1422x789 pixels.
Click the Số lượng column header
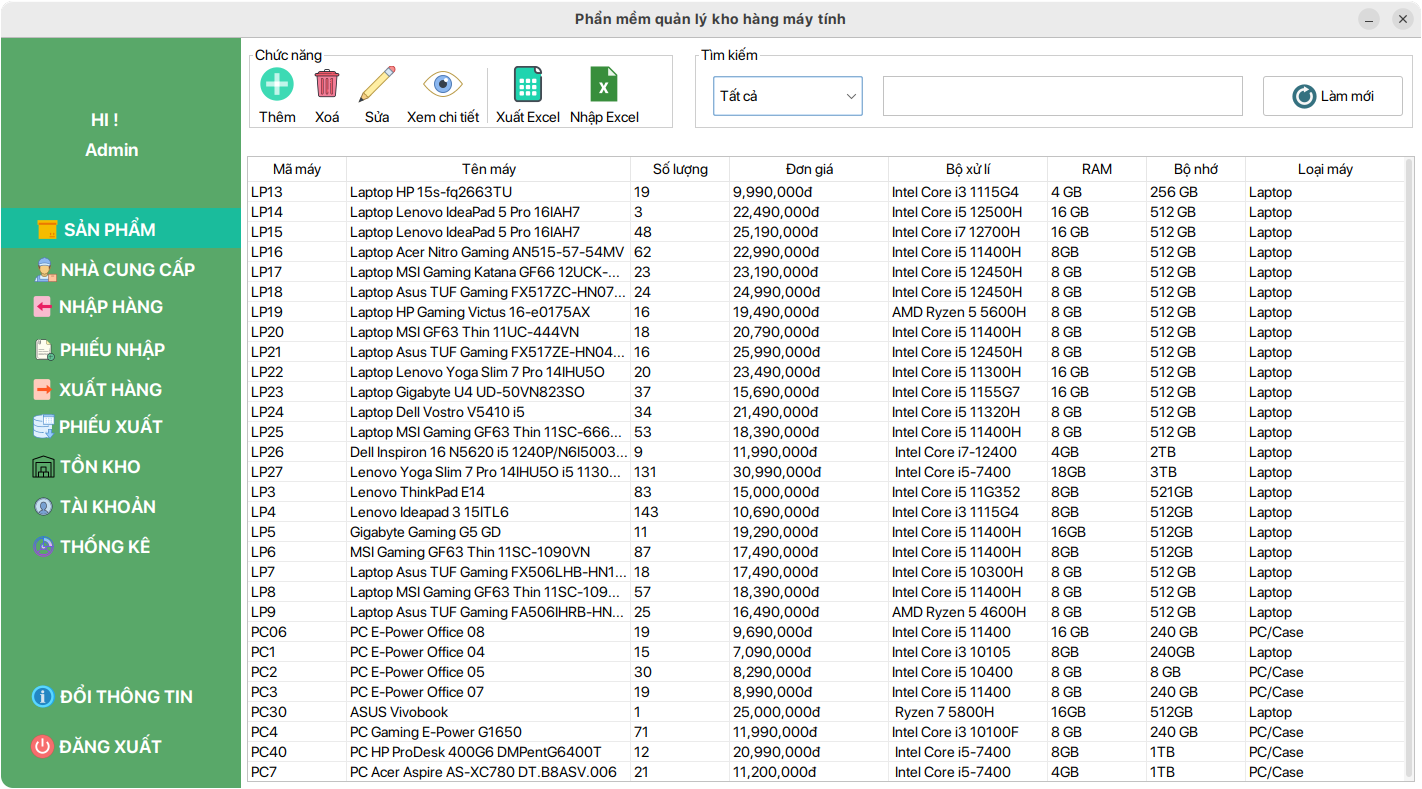pyautogui.click(x=680, y=169)
